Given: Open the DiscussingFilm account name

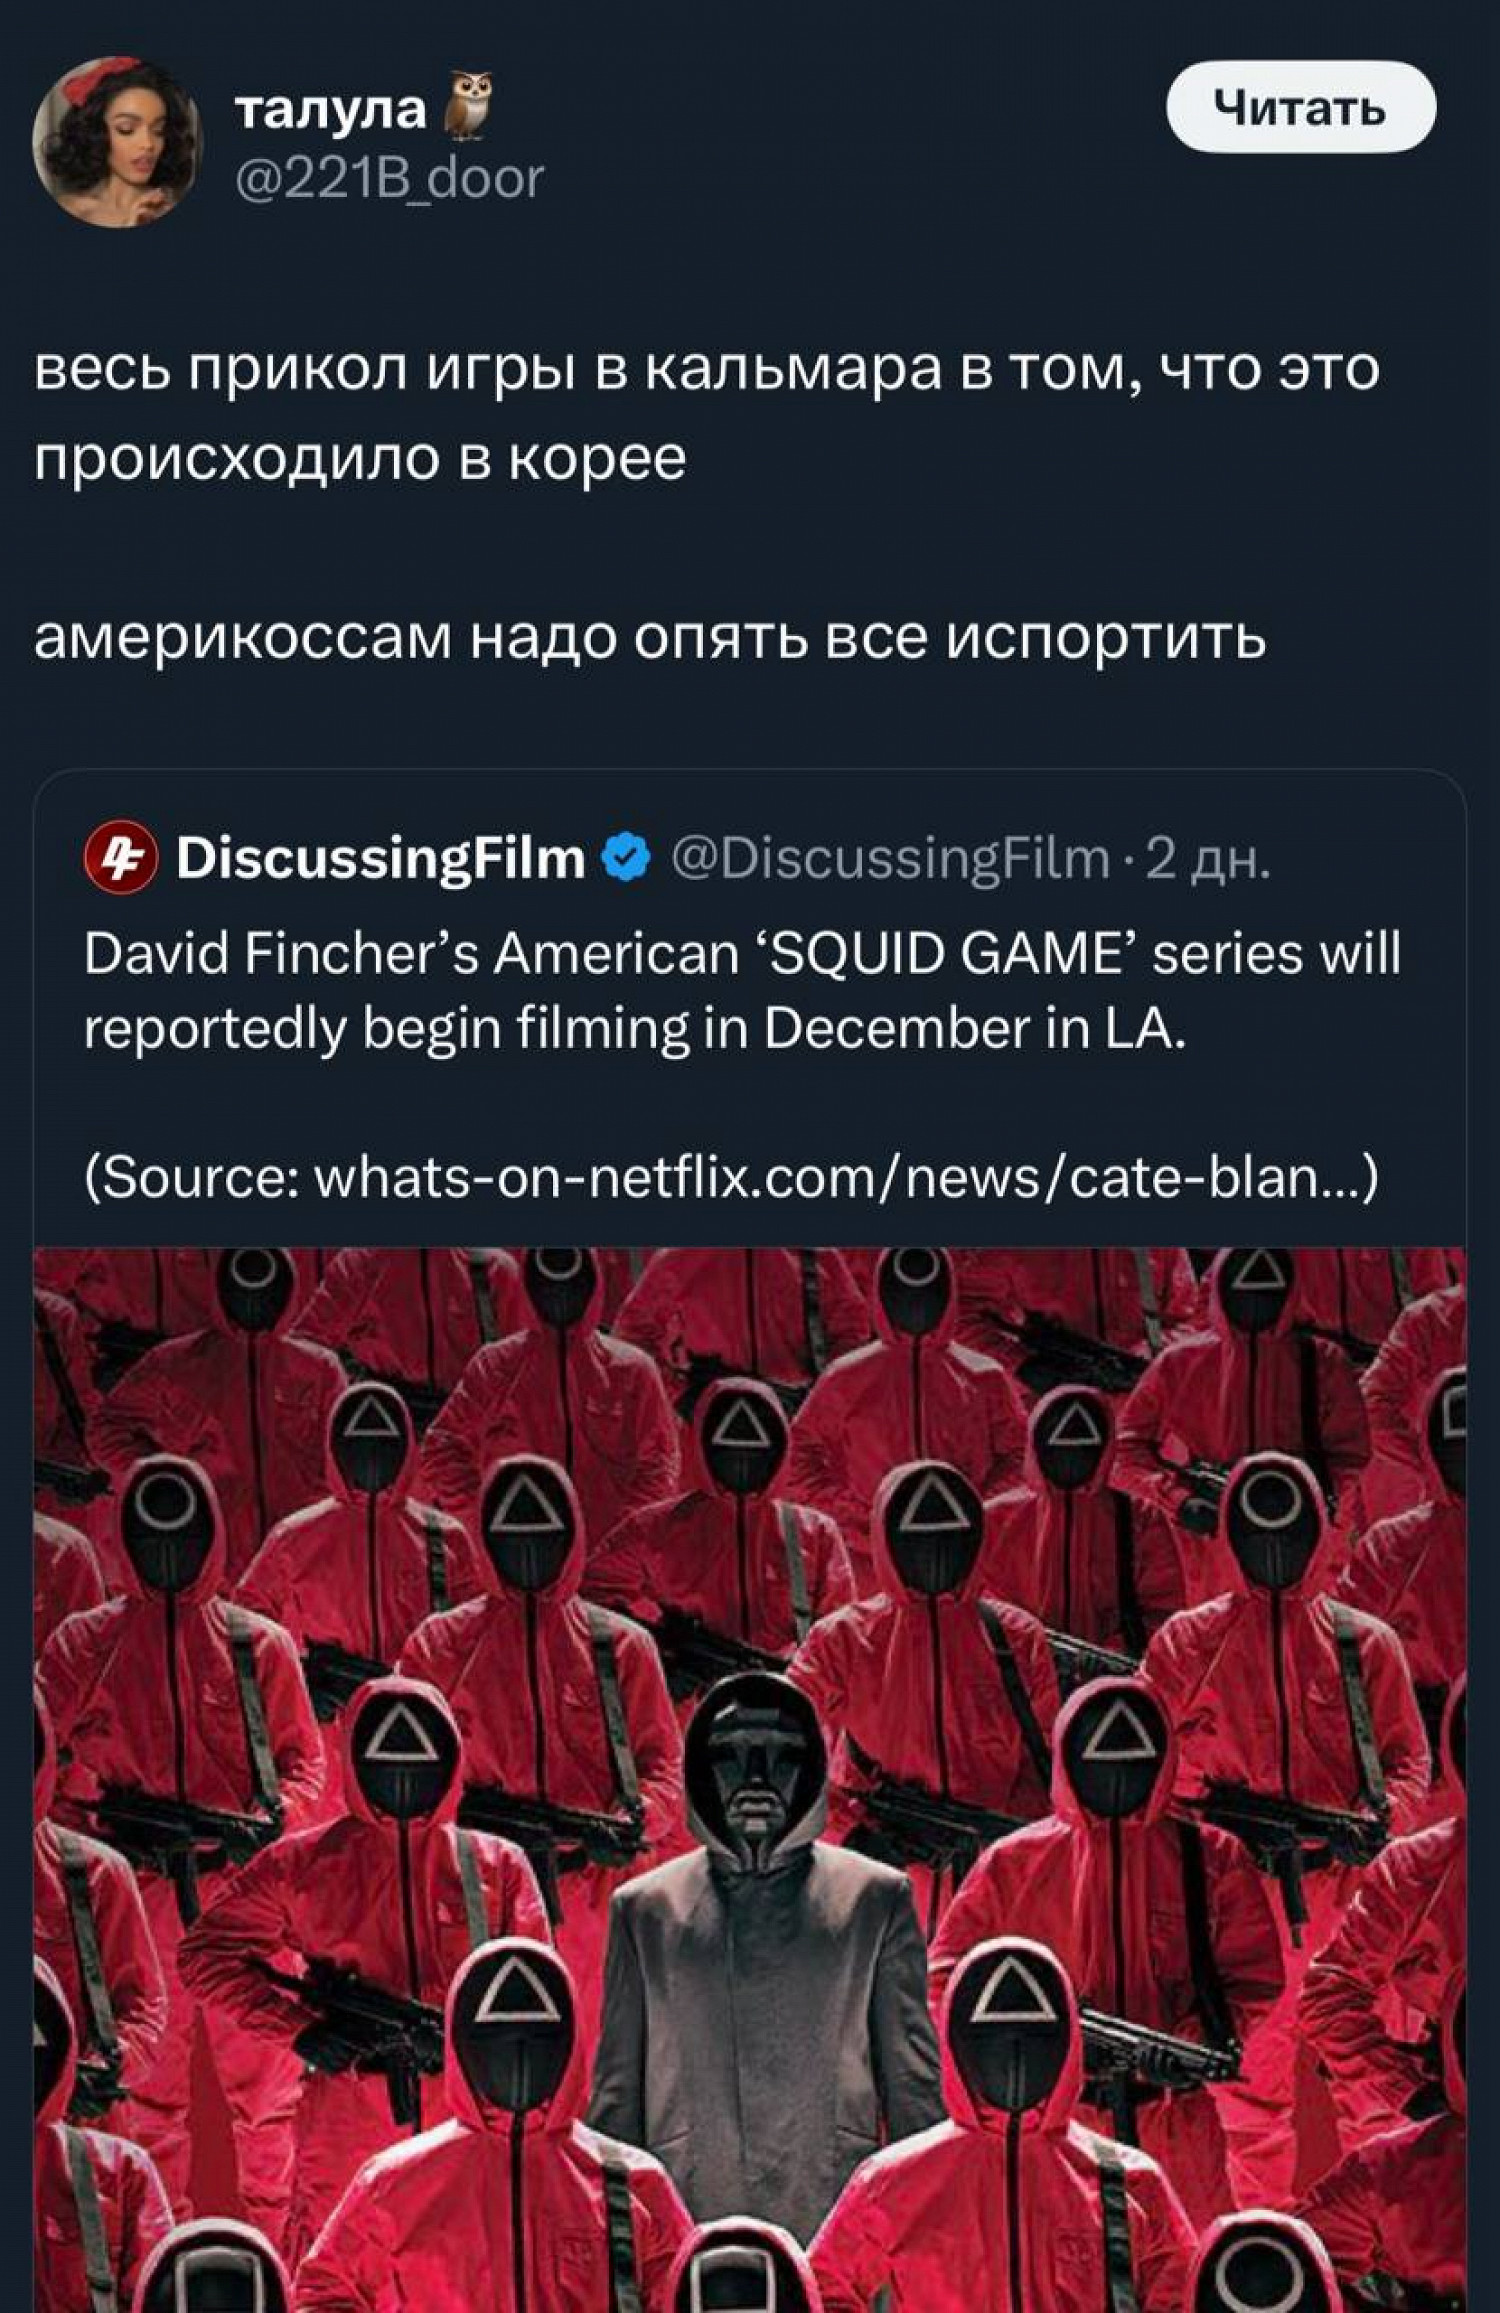Looking at the screenshot, I should 381,858.
